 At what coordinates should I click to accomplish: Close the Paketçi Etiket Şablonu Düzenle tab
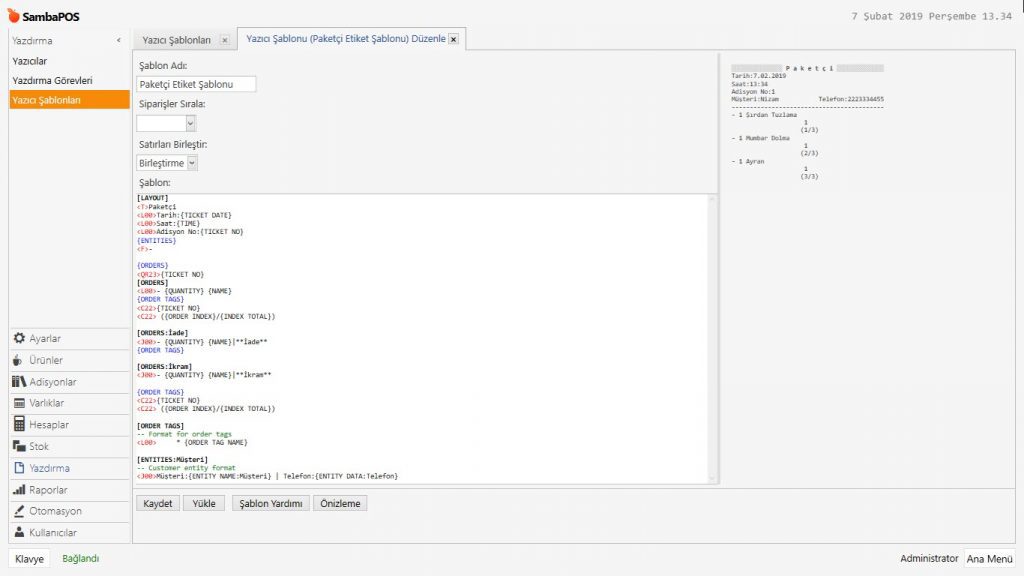click(453, 39)
